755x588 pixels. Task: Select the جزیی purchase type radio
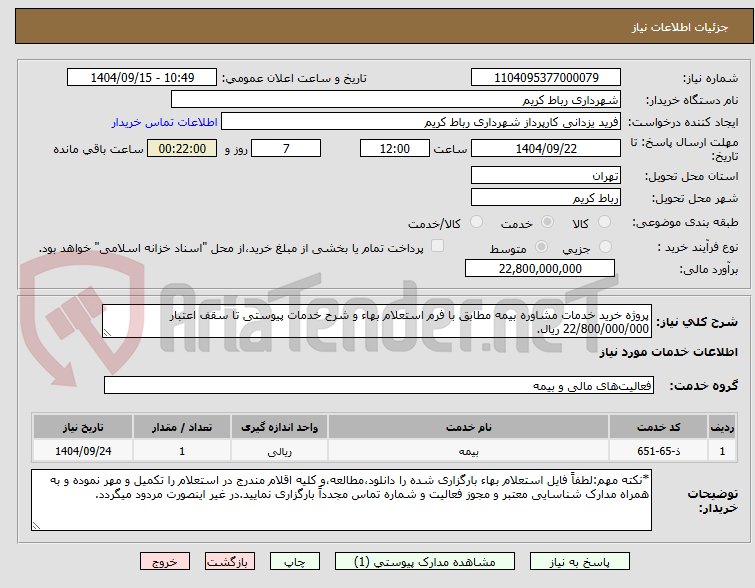[x=605, y=247]
